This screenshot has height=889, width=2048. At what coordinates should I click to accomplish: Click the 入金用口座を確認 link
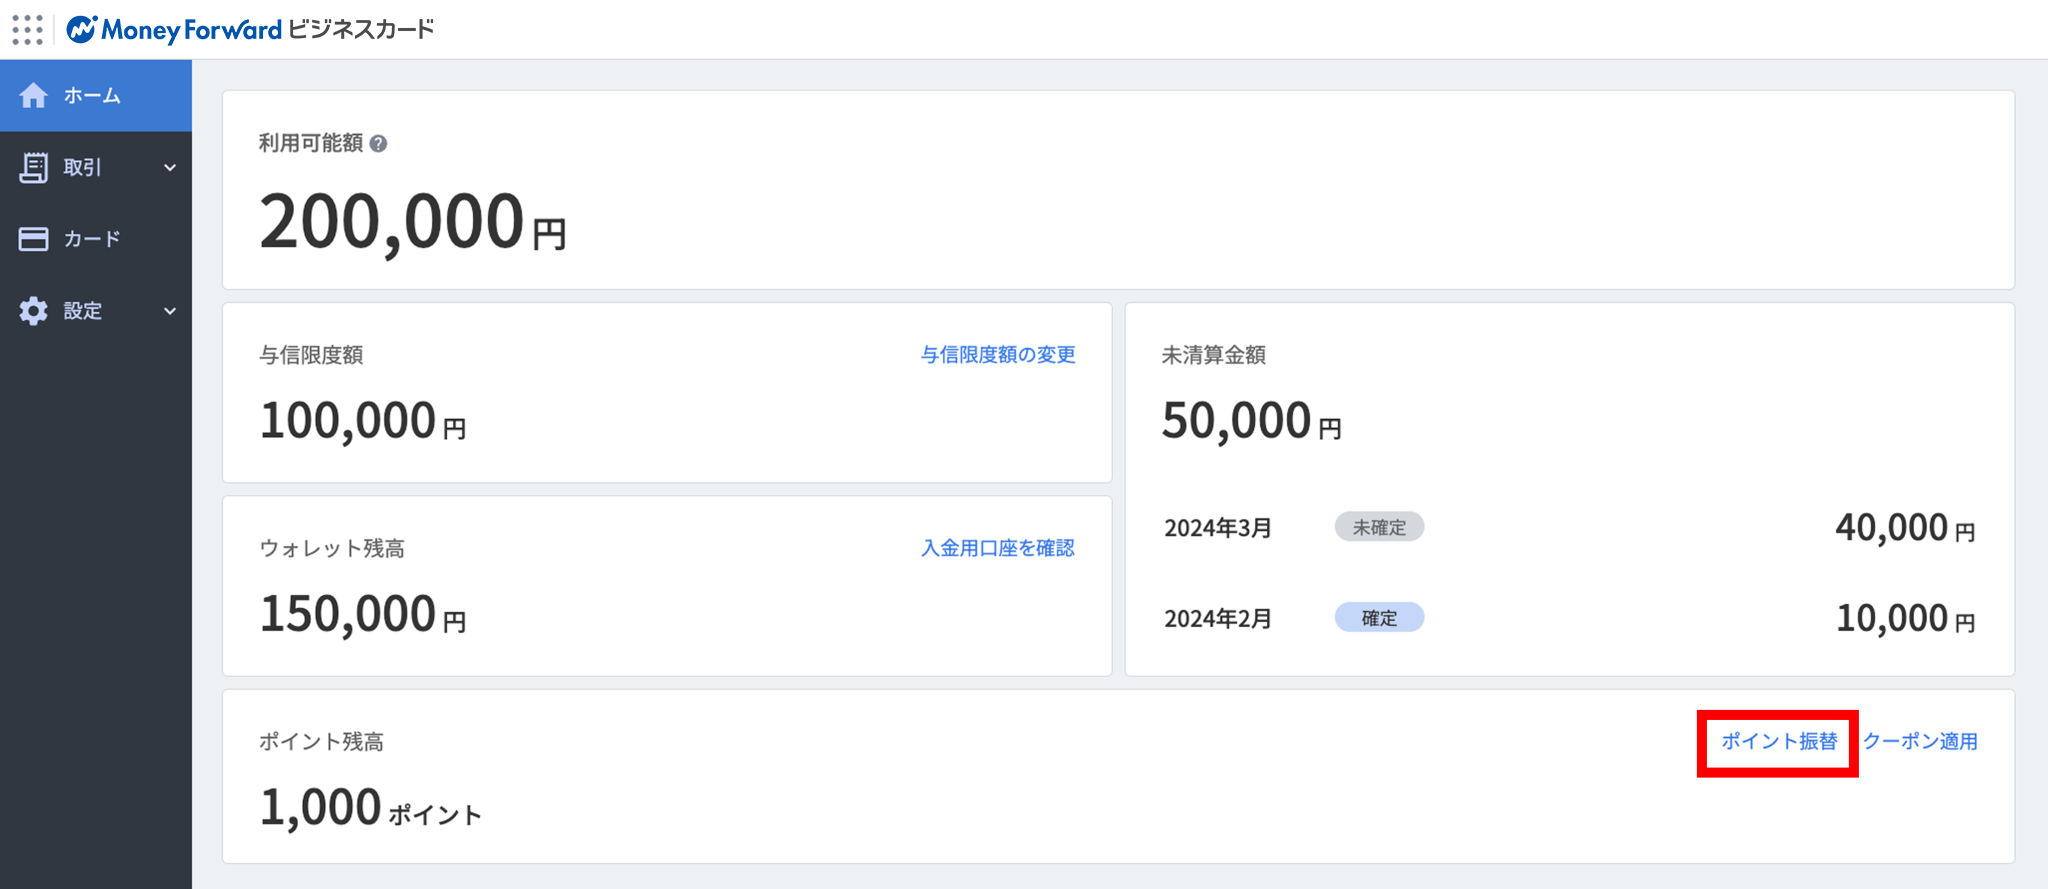click(997, 548)
